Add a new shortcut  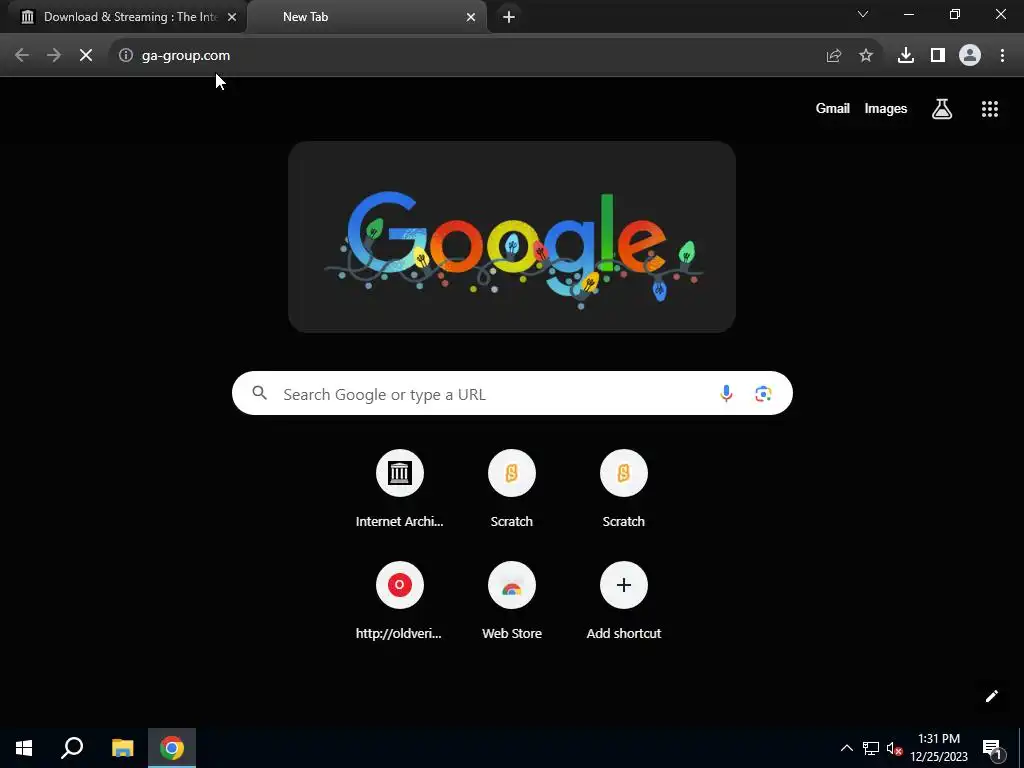[624, 601]
